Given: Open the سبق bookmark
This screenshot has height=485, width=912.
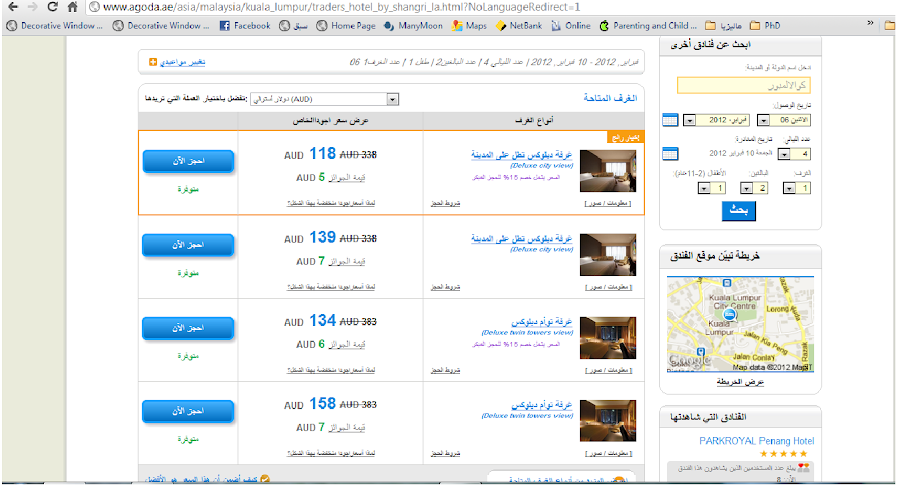Looking at the screenshot, I should [x=293, y=26].
